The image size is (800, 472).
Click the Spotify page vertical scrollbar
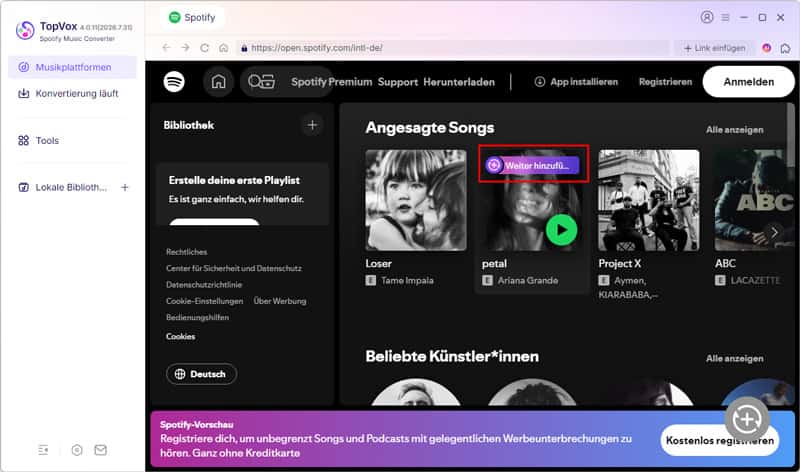[x=791, y=133]
